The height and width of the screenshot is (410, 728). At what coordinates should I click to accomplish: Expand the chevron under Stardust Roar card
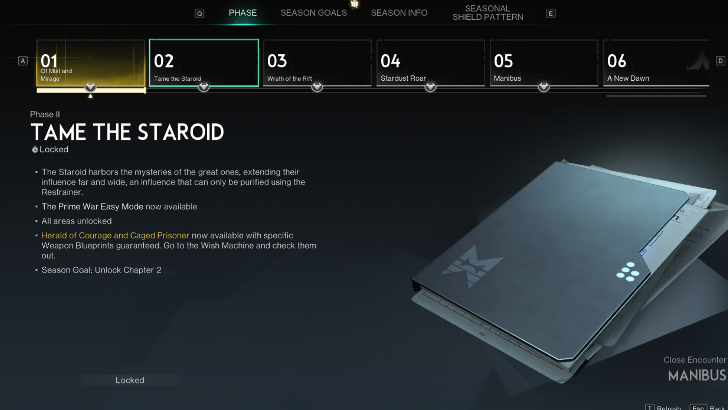(x=430, y=87)
